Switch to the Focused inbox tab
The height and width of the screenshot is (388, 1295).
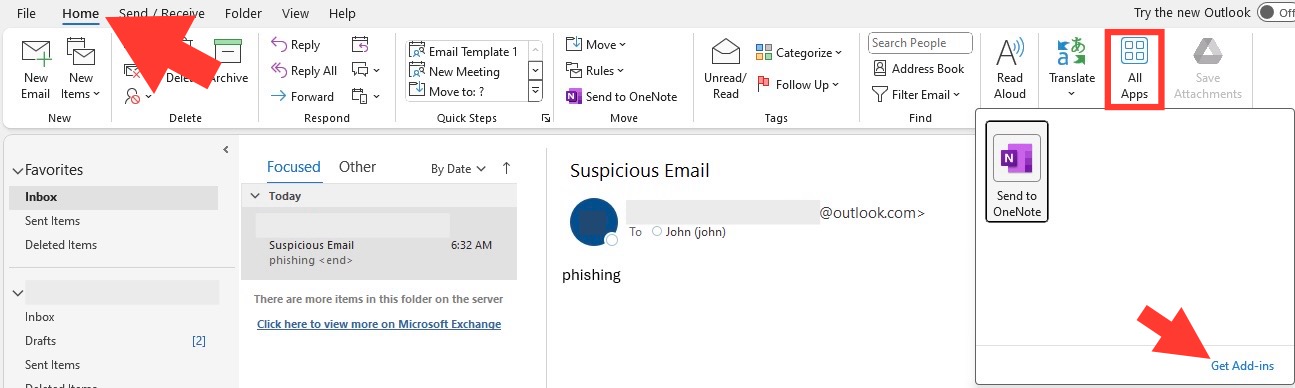[294, 167]
